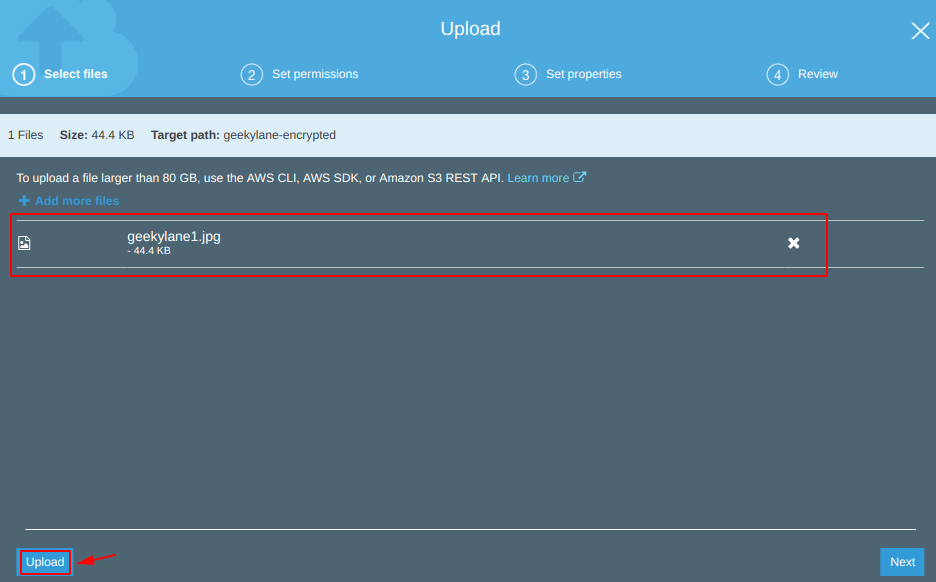Image resolution: width=936 pixels, height=582 pixels.
Task: Click the '- 44.4 KB' size under the file name
Action: click(x=149, y=251)
